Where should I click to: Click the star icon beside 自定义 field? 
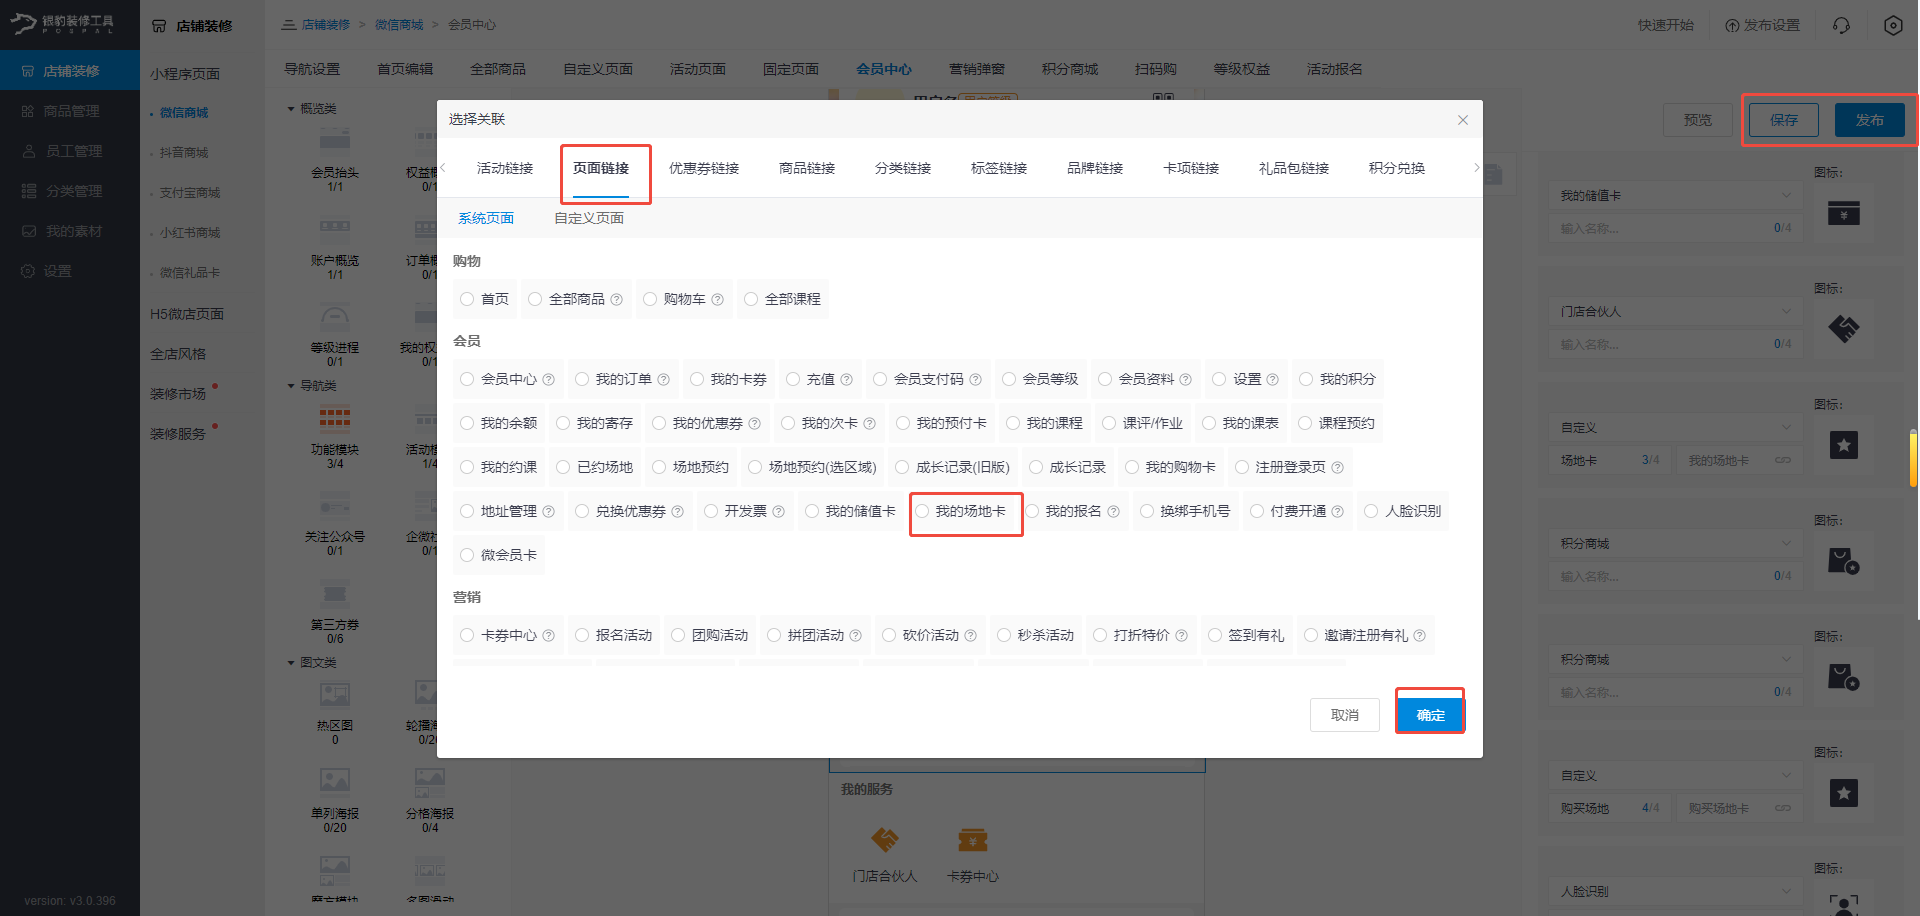pyautogui.click(x=1843, y=445)
